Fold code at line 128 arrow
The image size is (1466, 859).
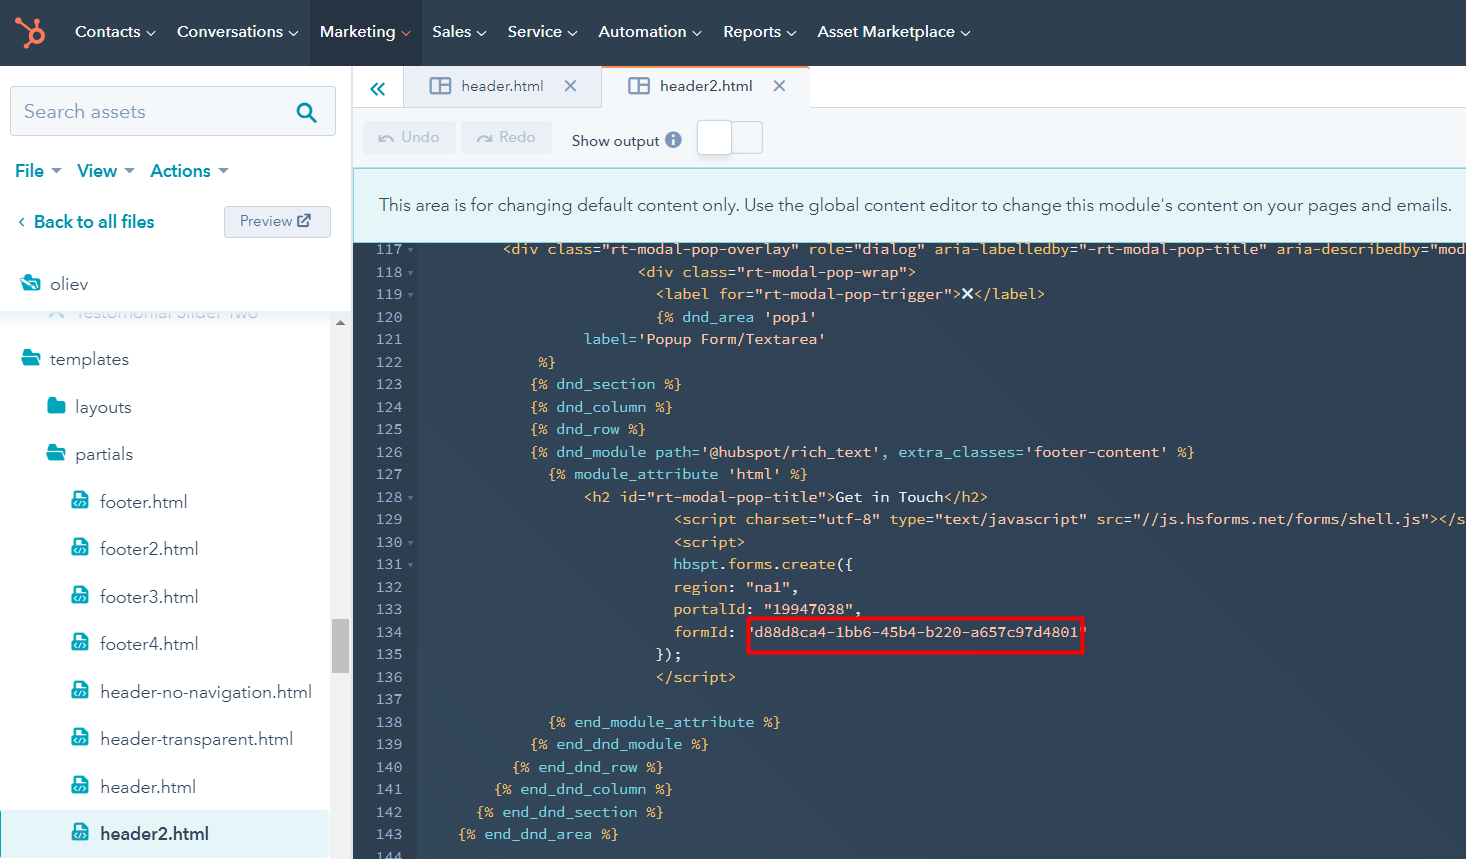[x=410, y=497]
